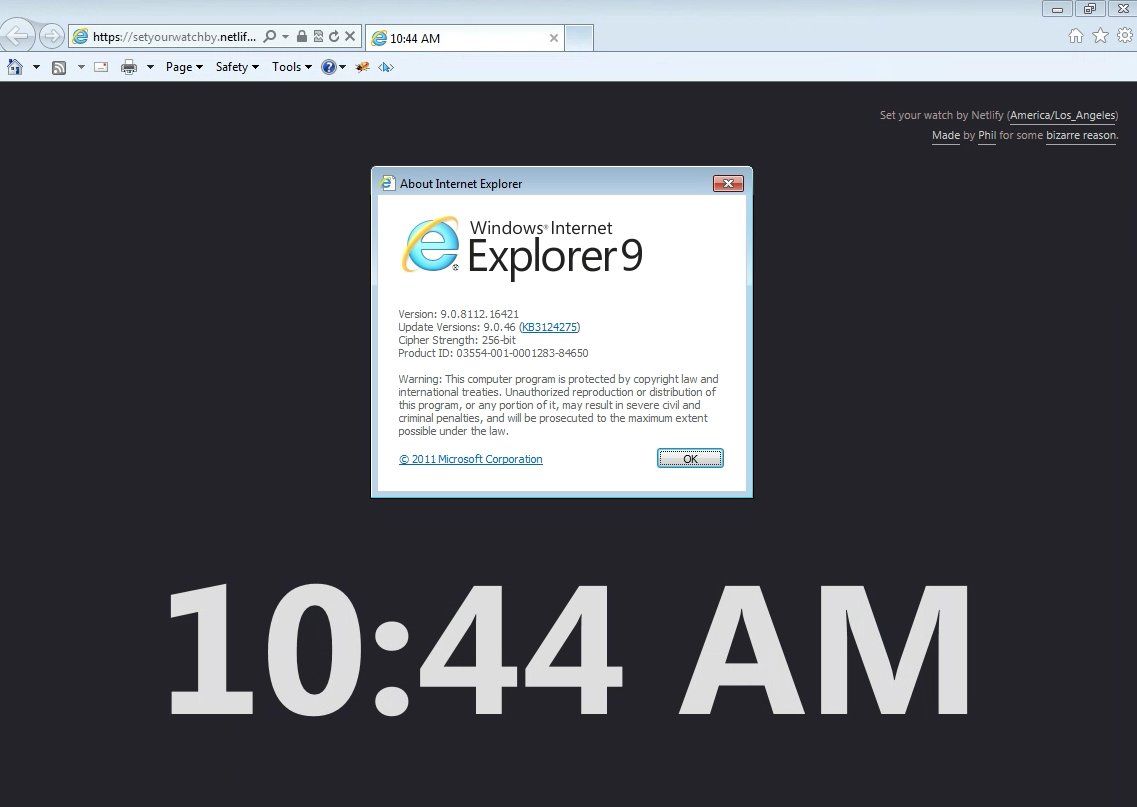This screenshot has width=1137, height=807.
Task: Close the About Internet Explorer dialog
Action: click(x=728, y=183)
